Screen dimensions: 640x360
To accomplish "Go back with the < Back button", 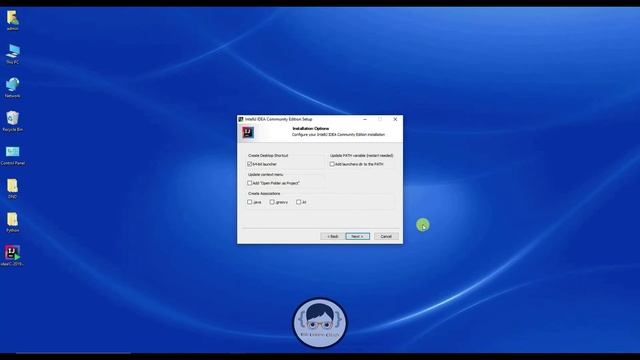I will (333, 236).
